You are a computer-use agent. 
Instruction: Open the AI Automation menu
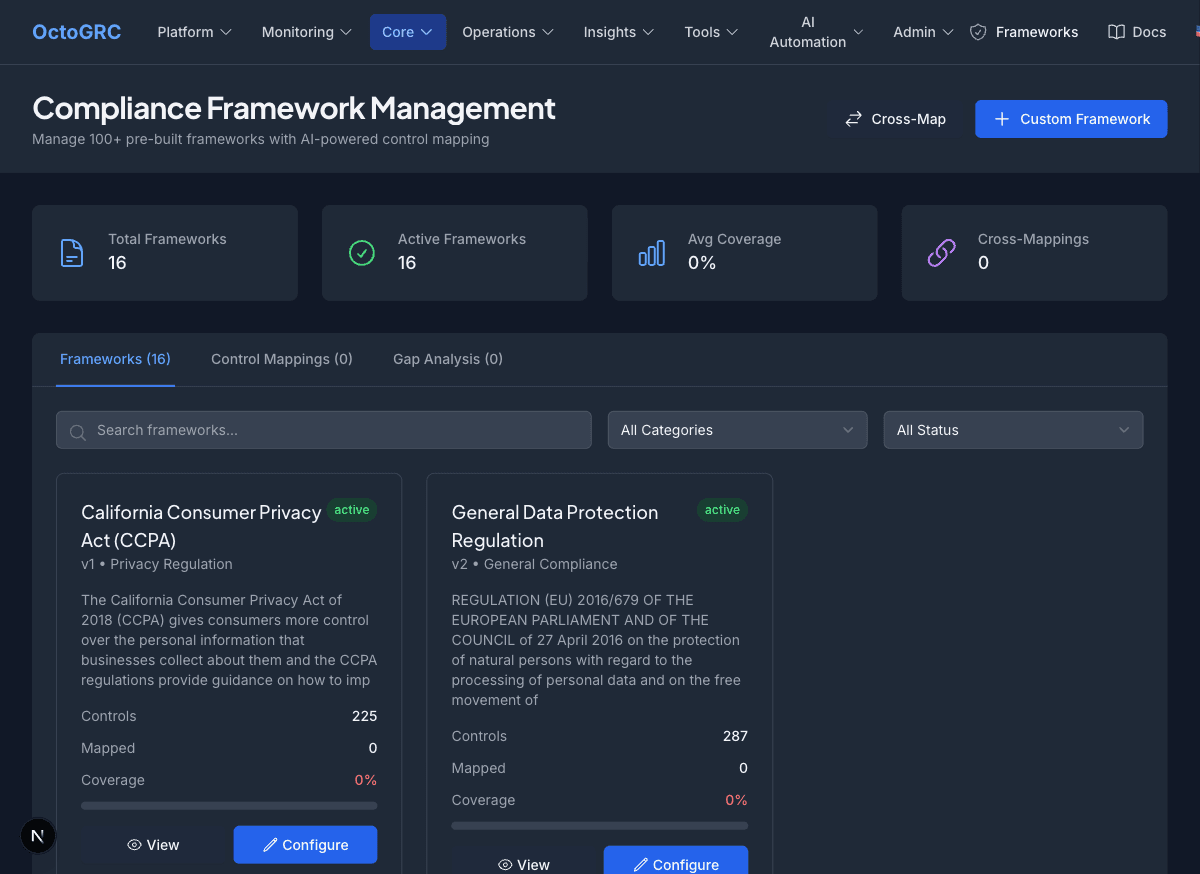click(816, 32)
